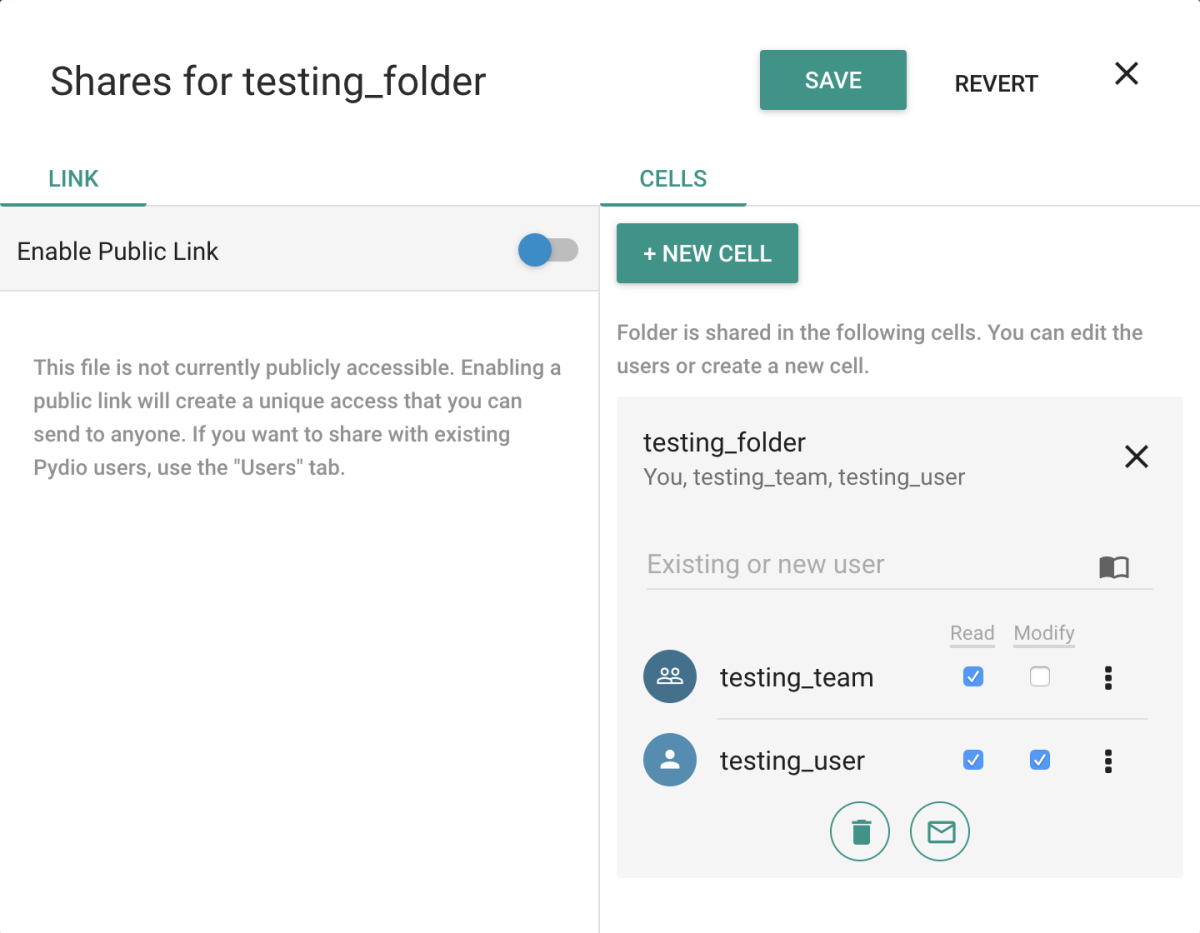Close the Shares dialog
The height and width of the screenshot is (933, 1200).
tap(1127, 73)
